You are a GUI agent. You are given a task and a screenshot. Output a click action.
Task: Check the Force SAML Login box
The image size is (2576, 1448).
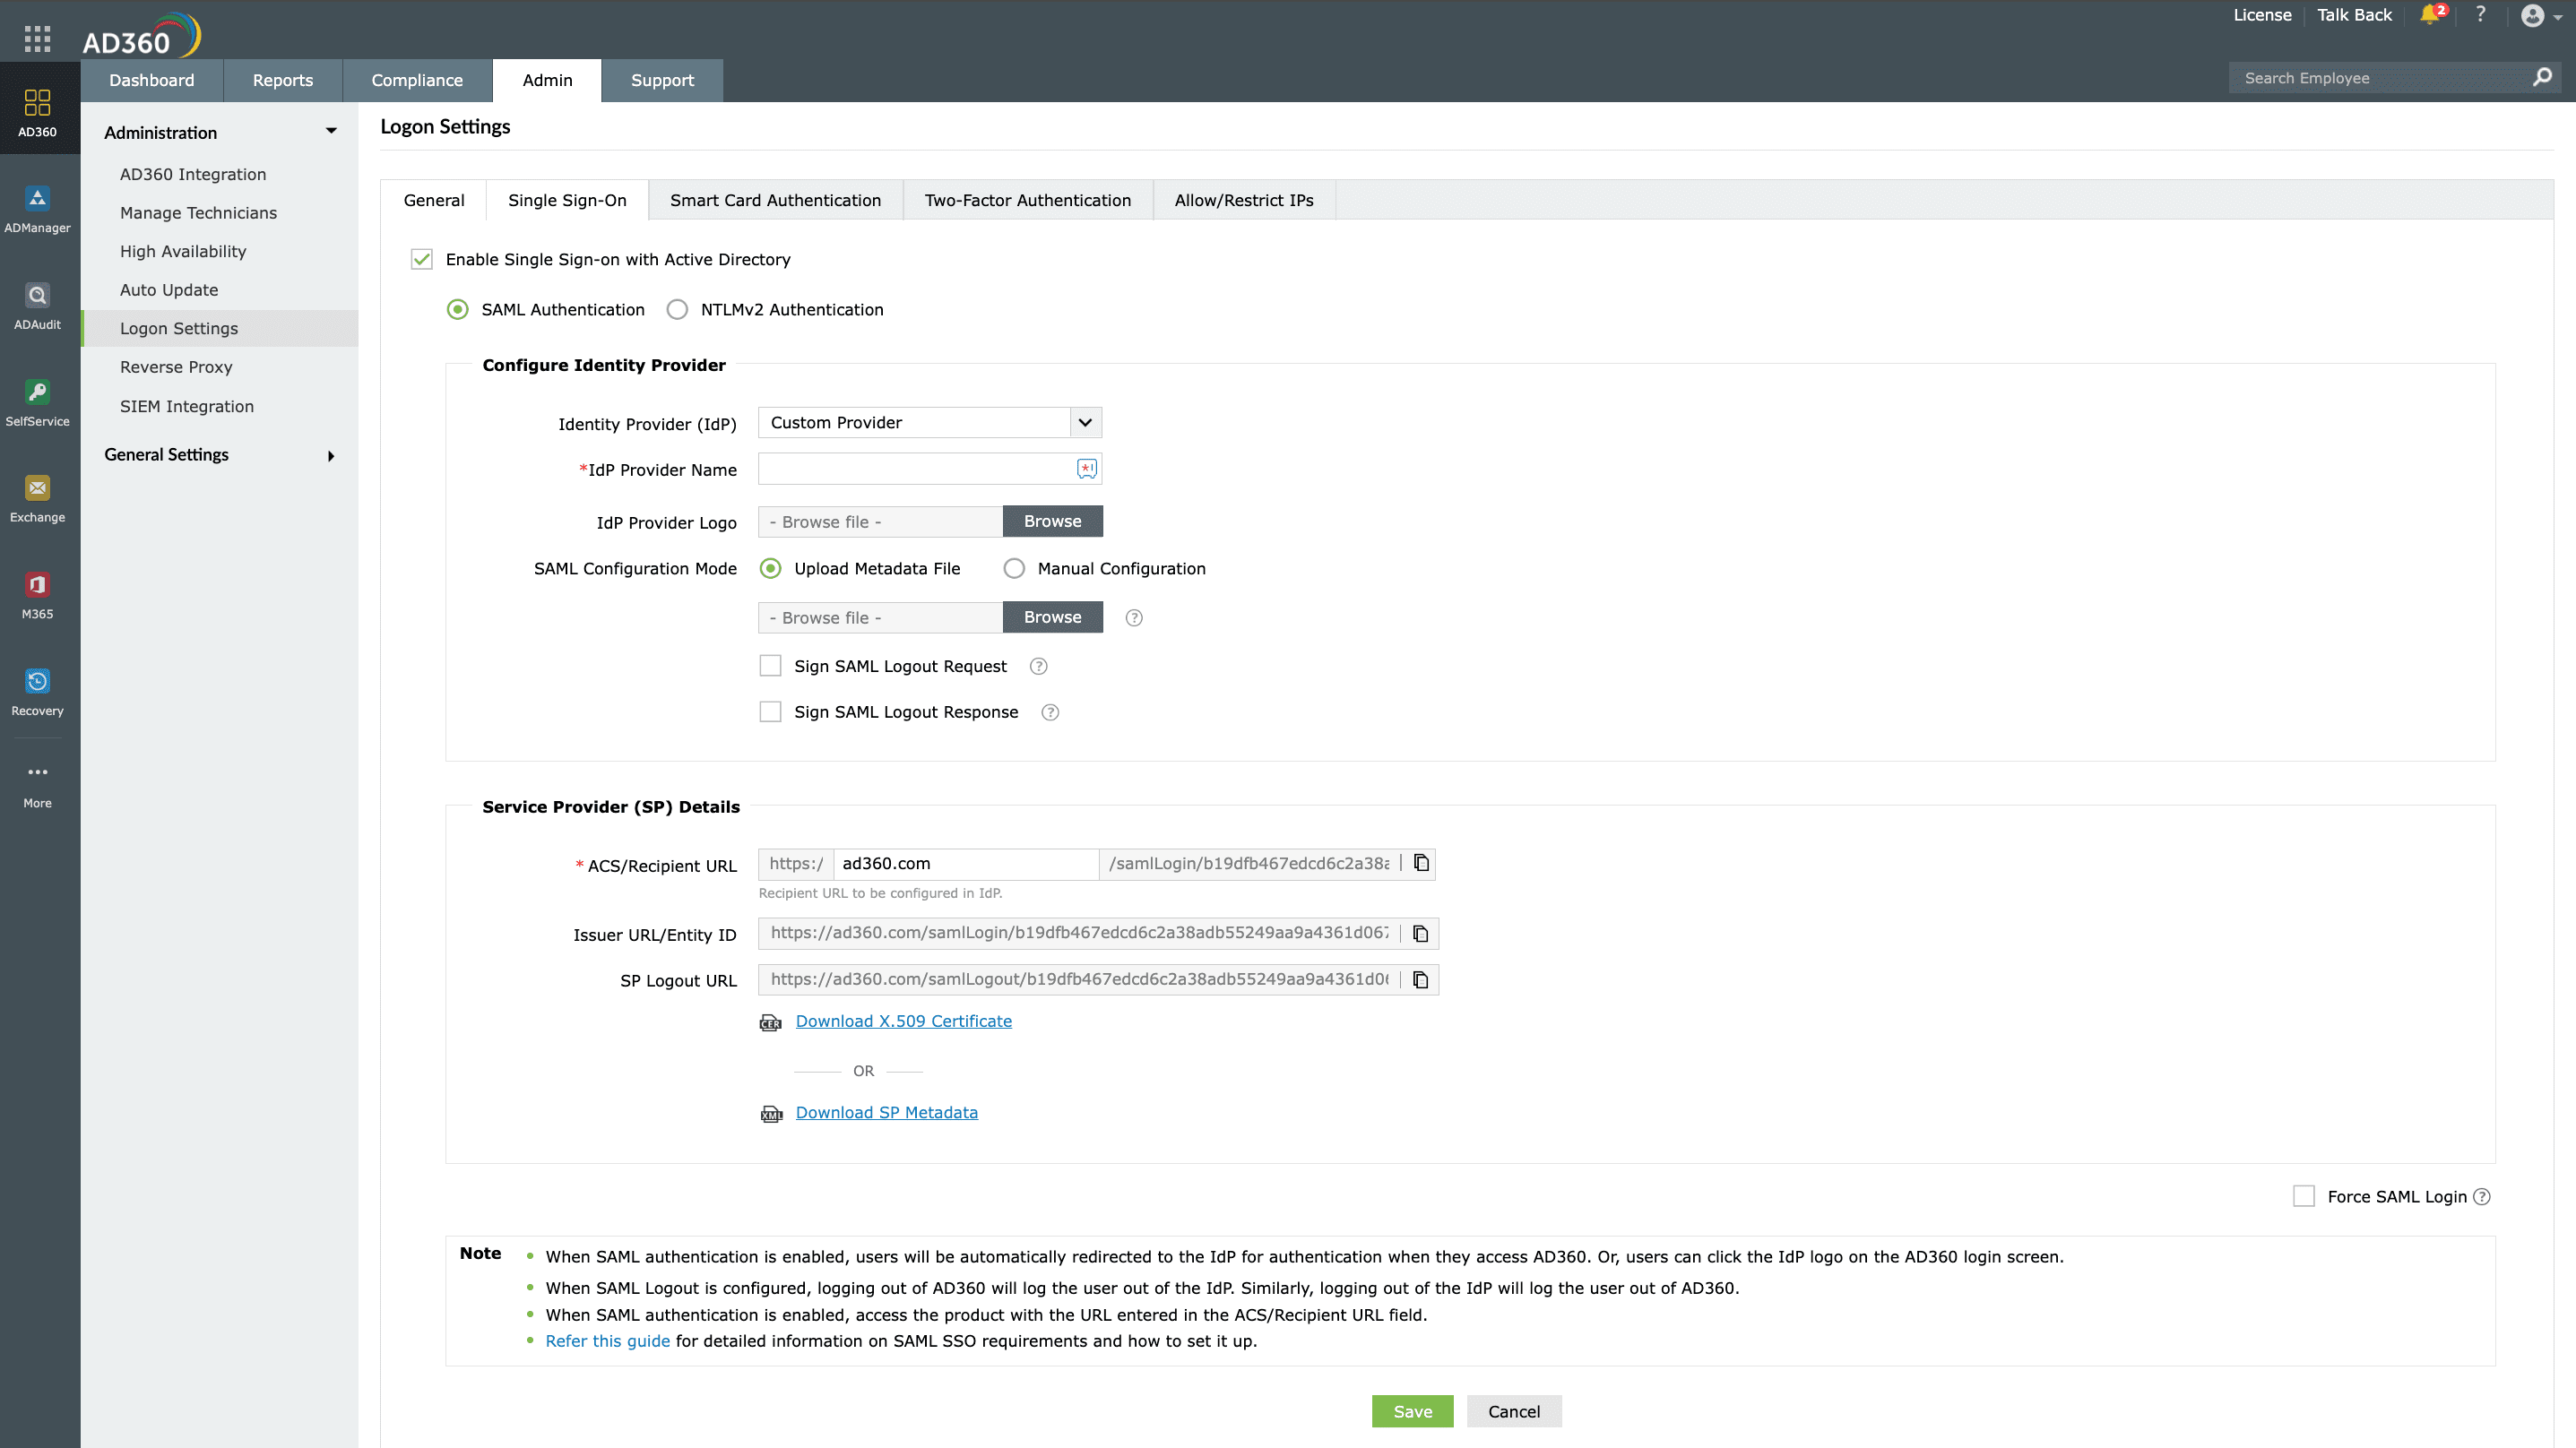point(2303,1196)
